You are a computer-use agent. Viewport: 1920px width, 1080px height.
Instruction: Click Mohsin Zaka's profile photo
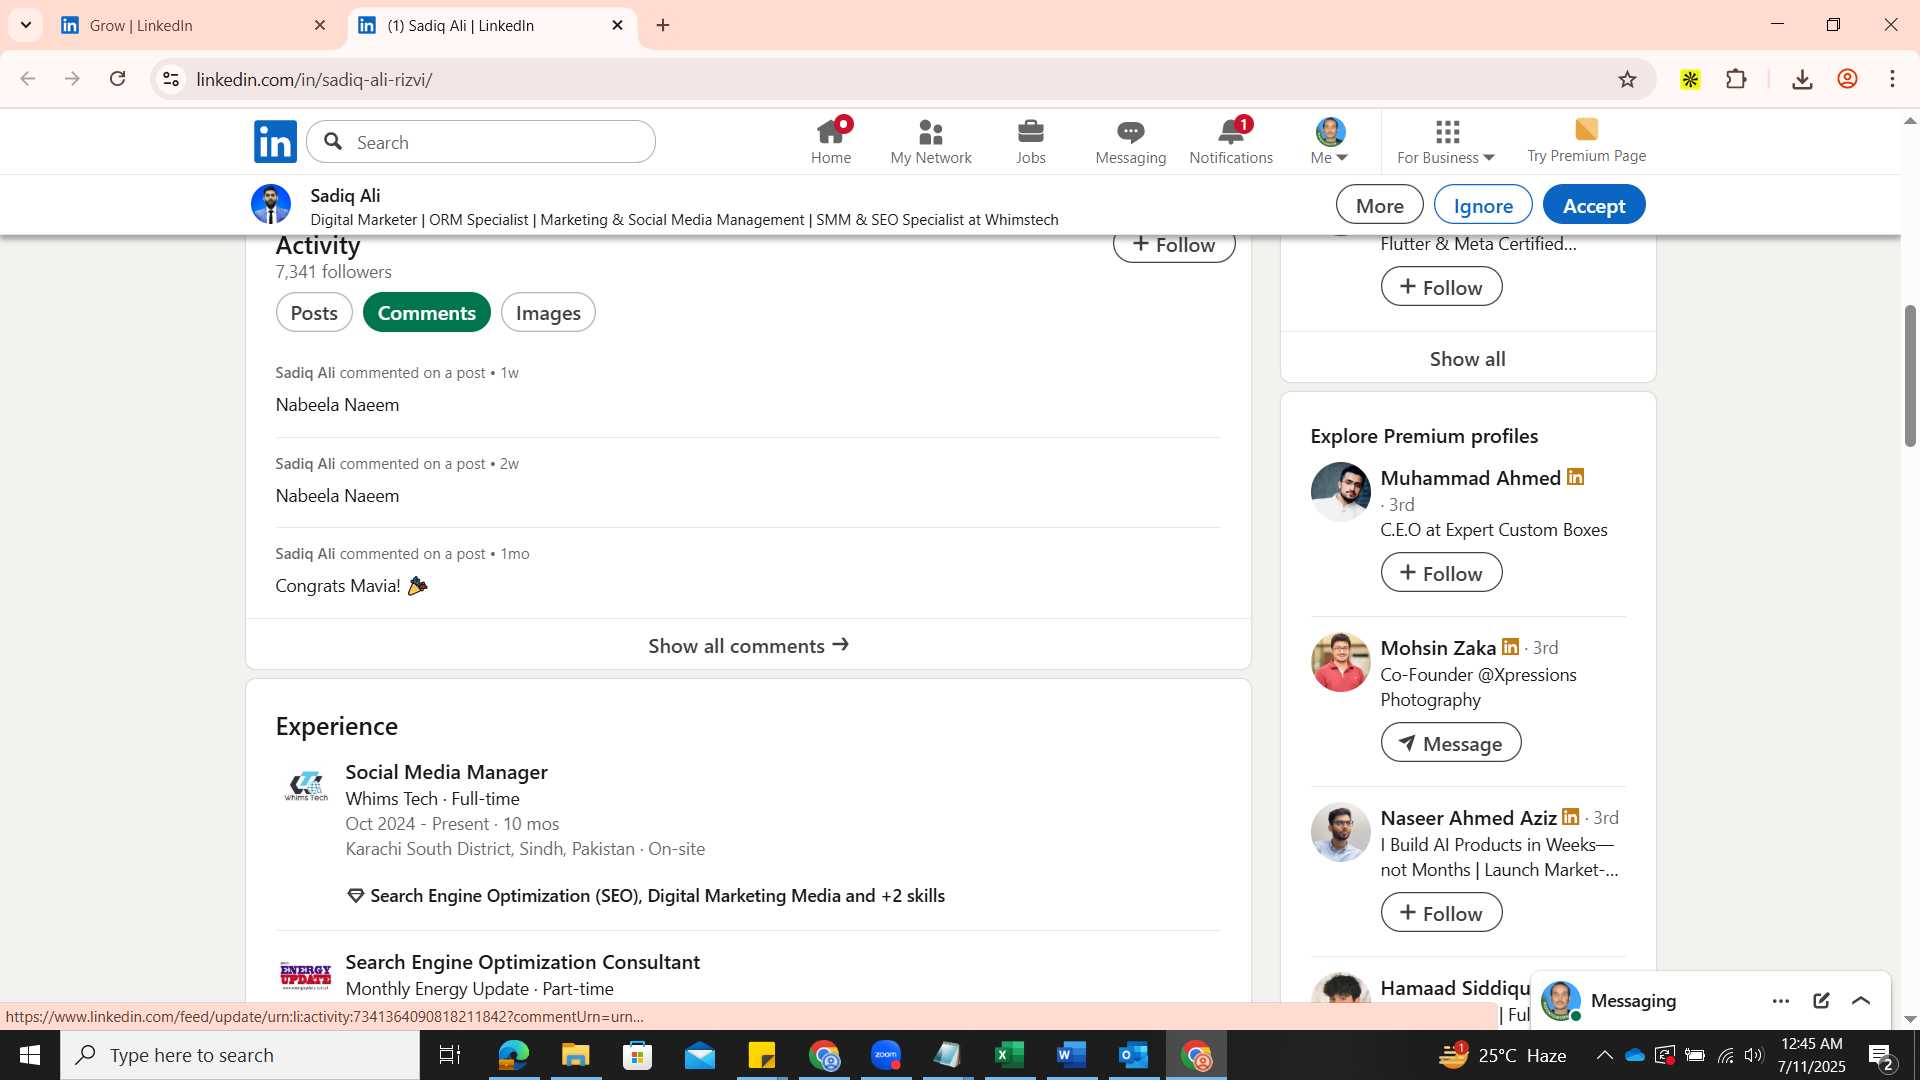[x=1340, y=662]
